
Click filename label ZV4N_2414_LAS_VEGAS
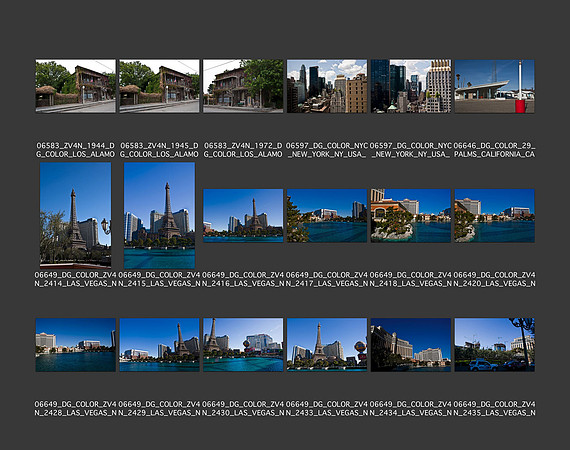tap(76, 279)
